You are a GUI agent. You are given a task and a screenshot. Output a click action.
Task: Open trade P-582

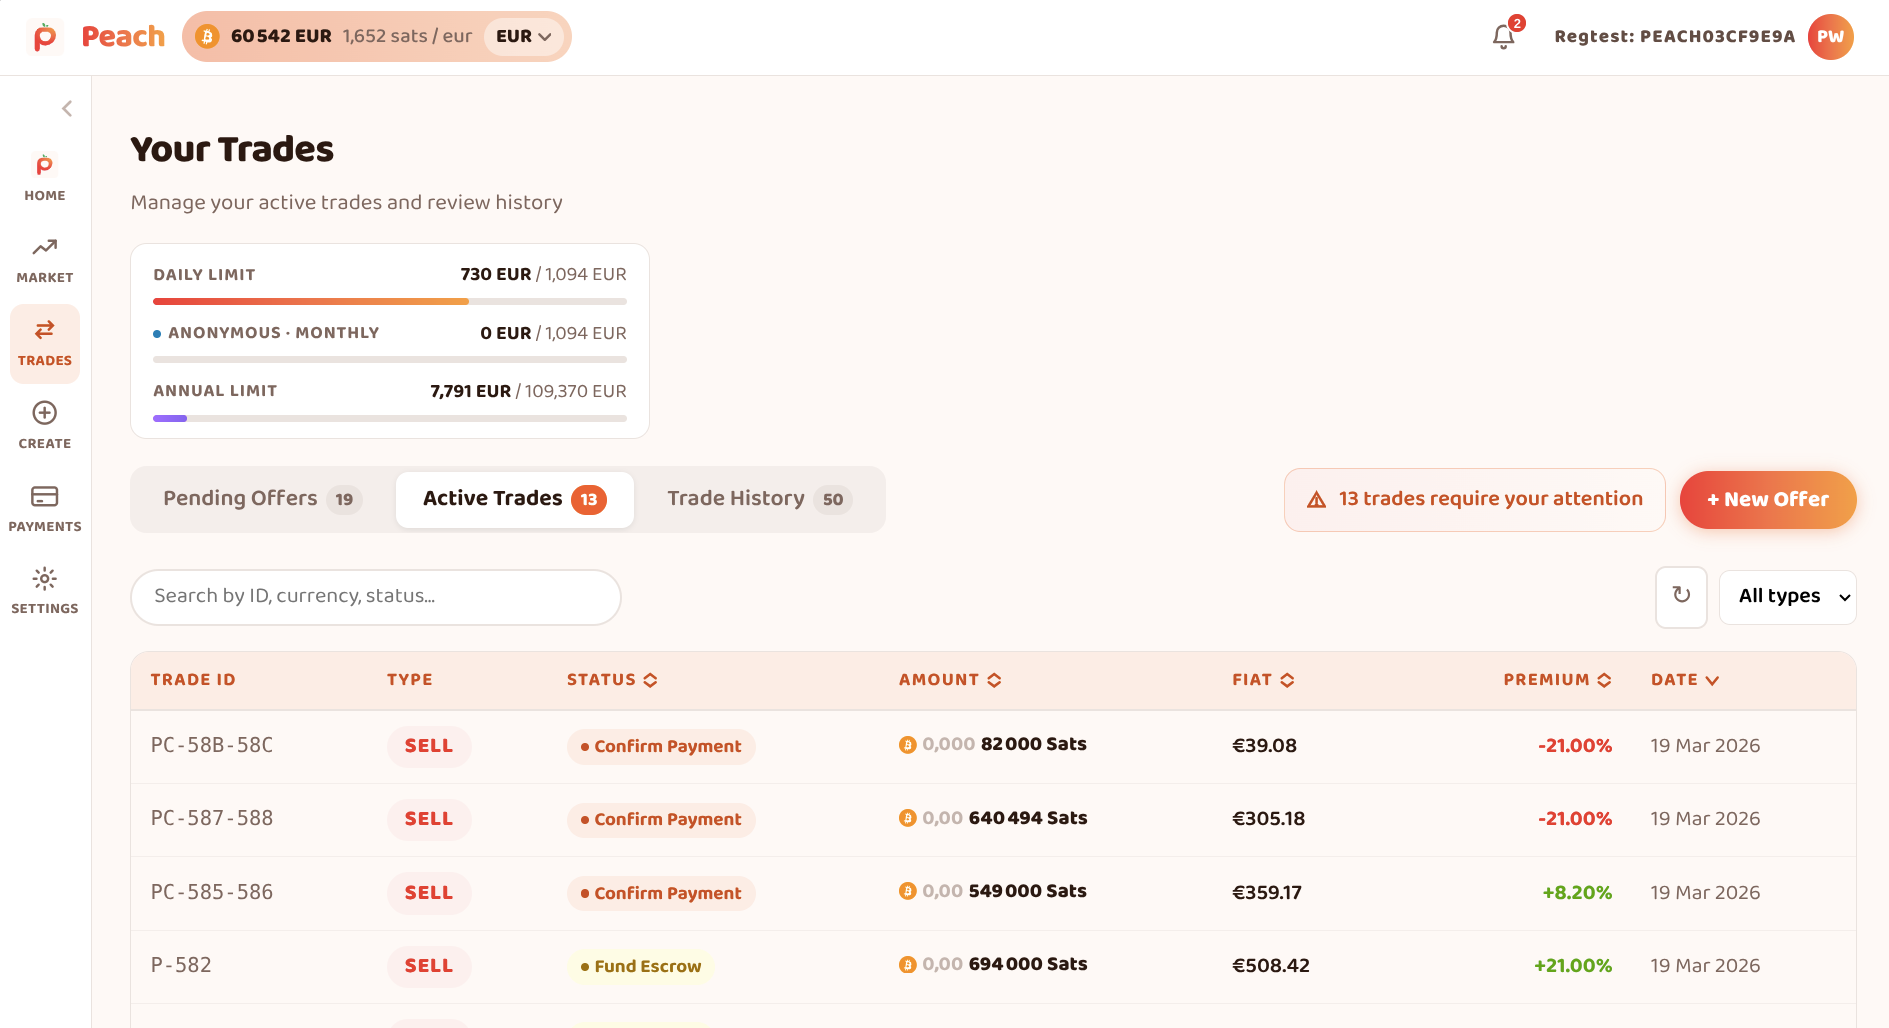pyautogui.click(x=181, y=966)
